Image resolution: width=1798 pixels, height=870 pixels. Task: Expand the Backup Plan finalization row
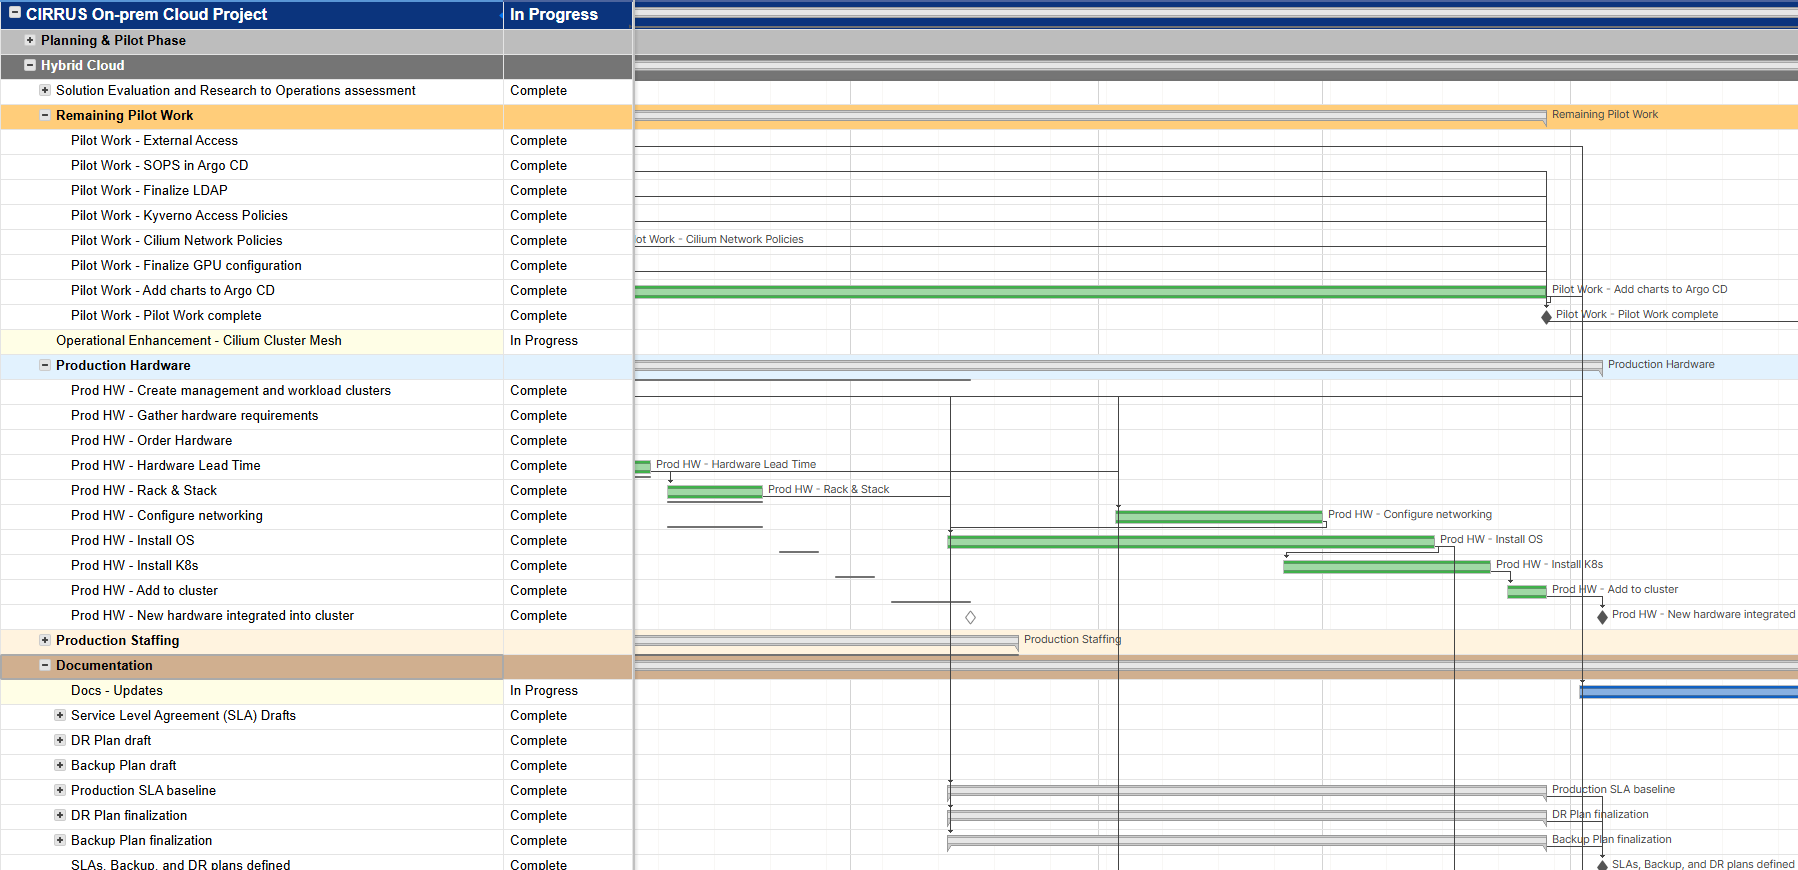pyautogui.click(x=60, y=840)
